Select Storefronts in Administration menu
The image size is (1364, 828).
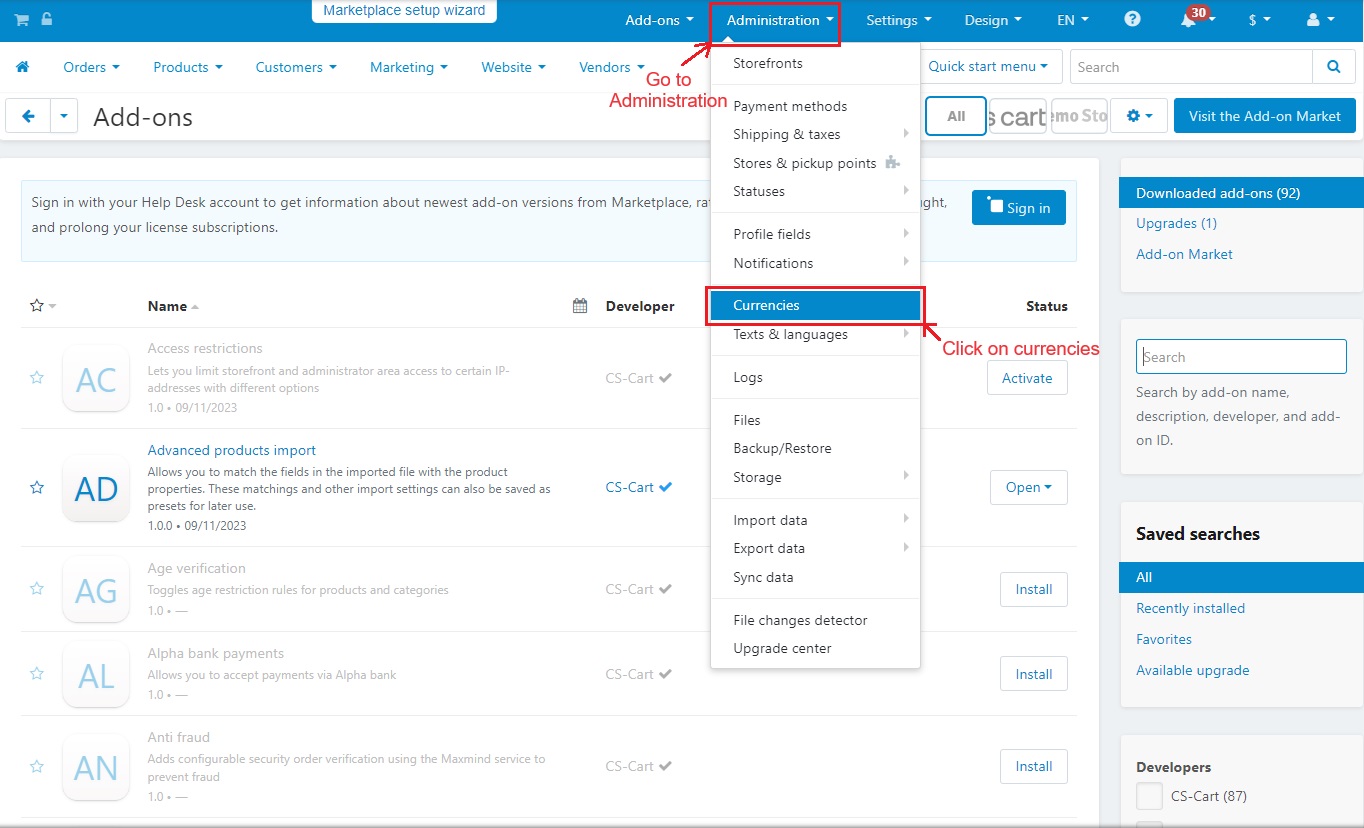[815, 63]
